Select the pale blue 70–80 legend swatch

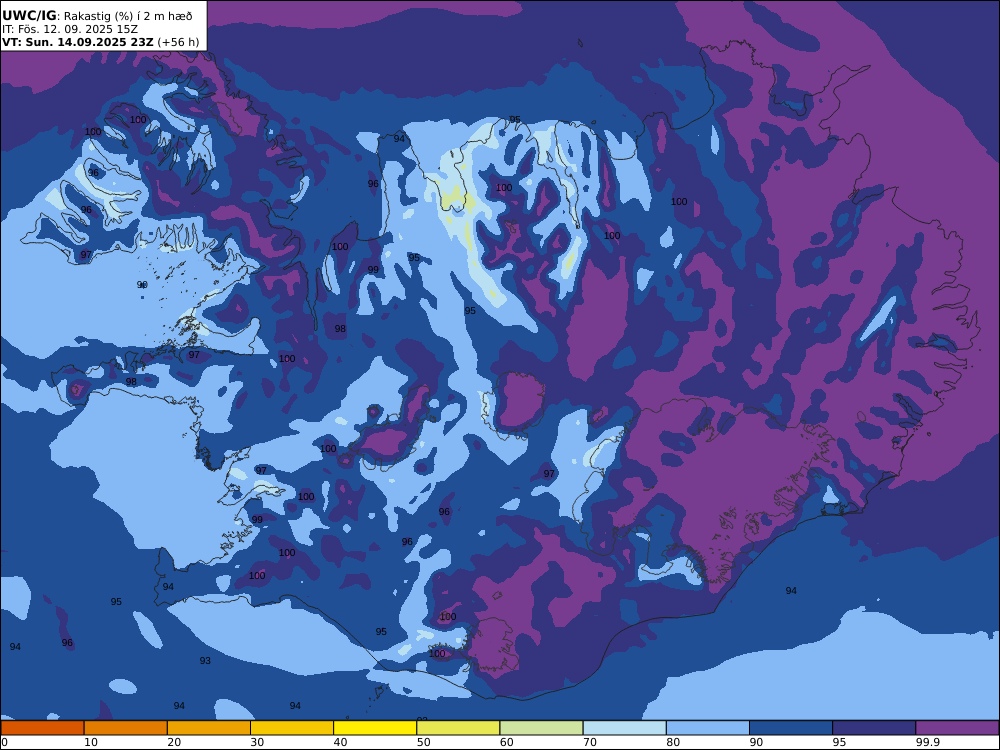click(625, 728)
